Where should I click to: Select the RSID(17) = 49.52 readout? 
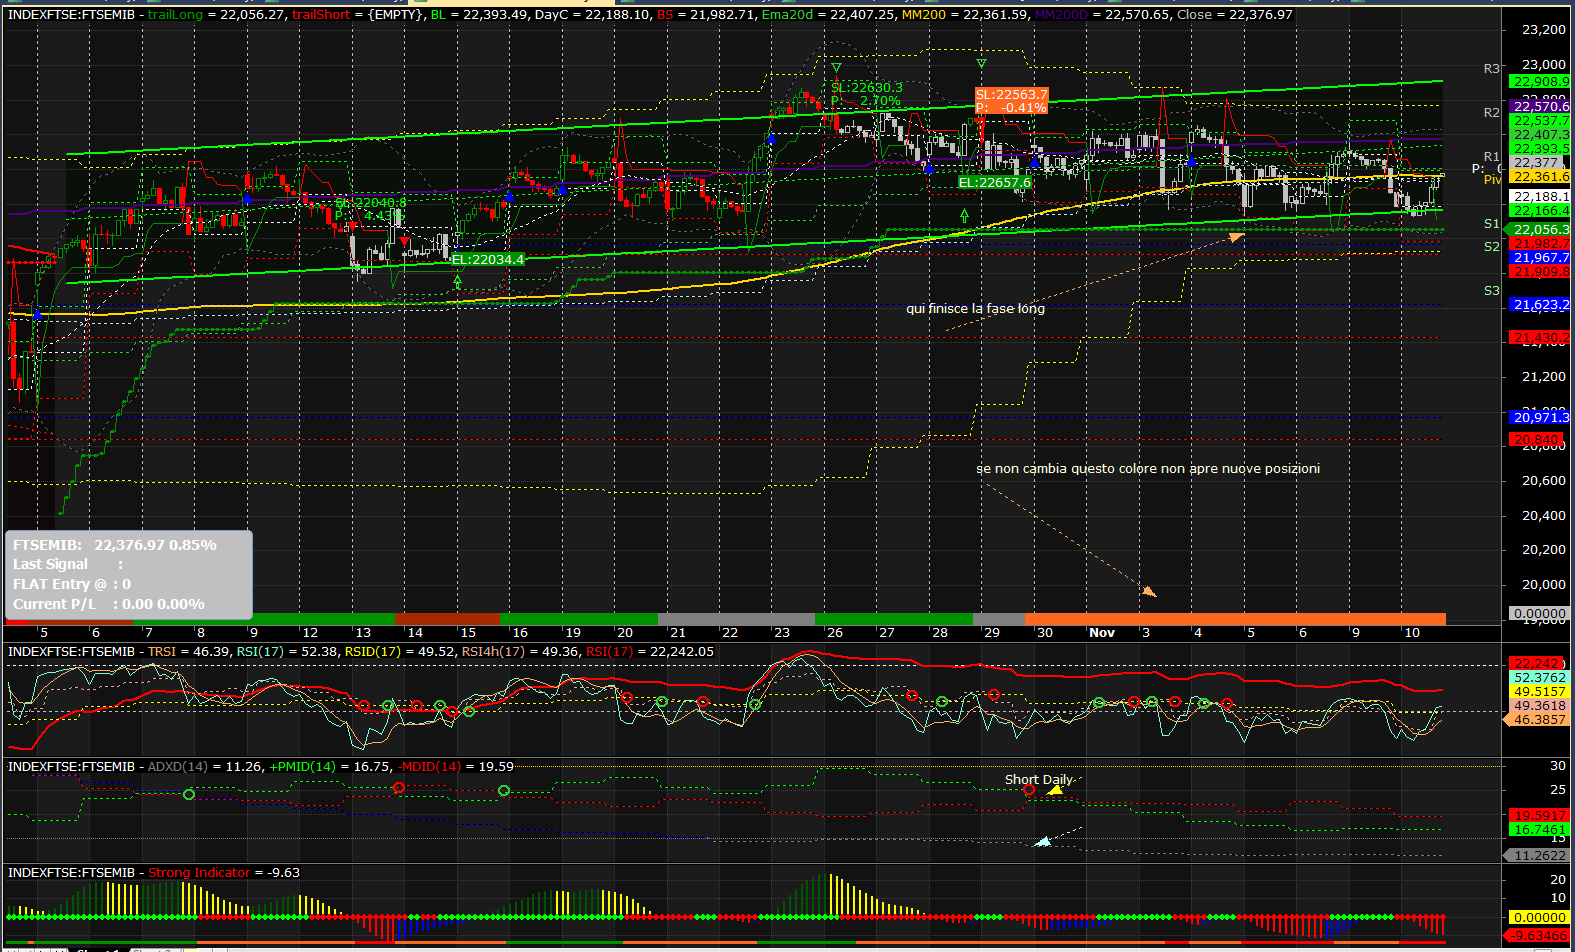tap(398, 651)
